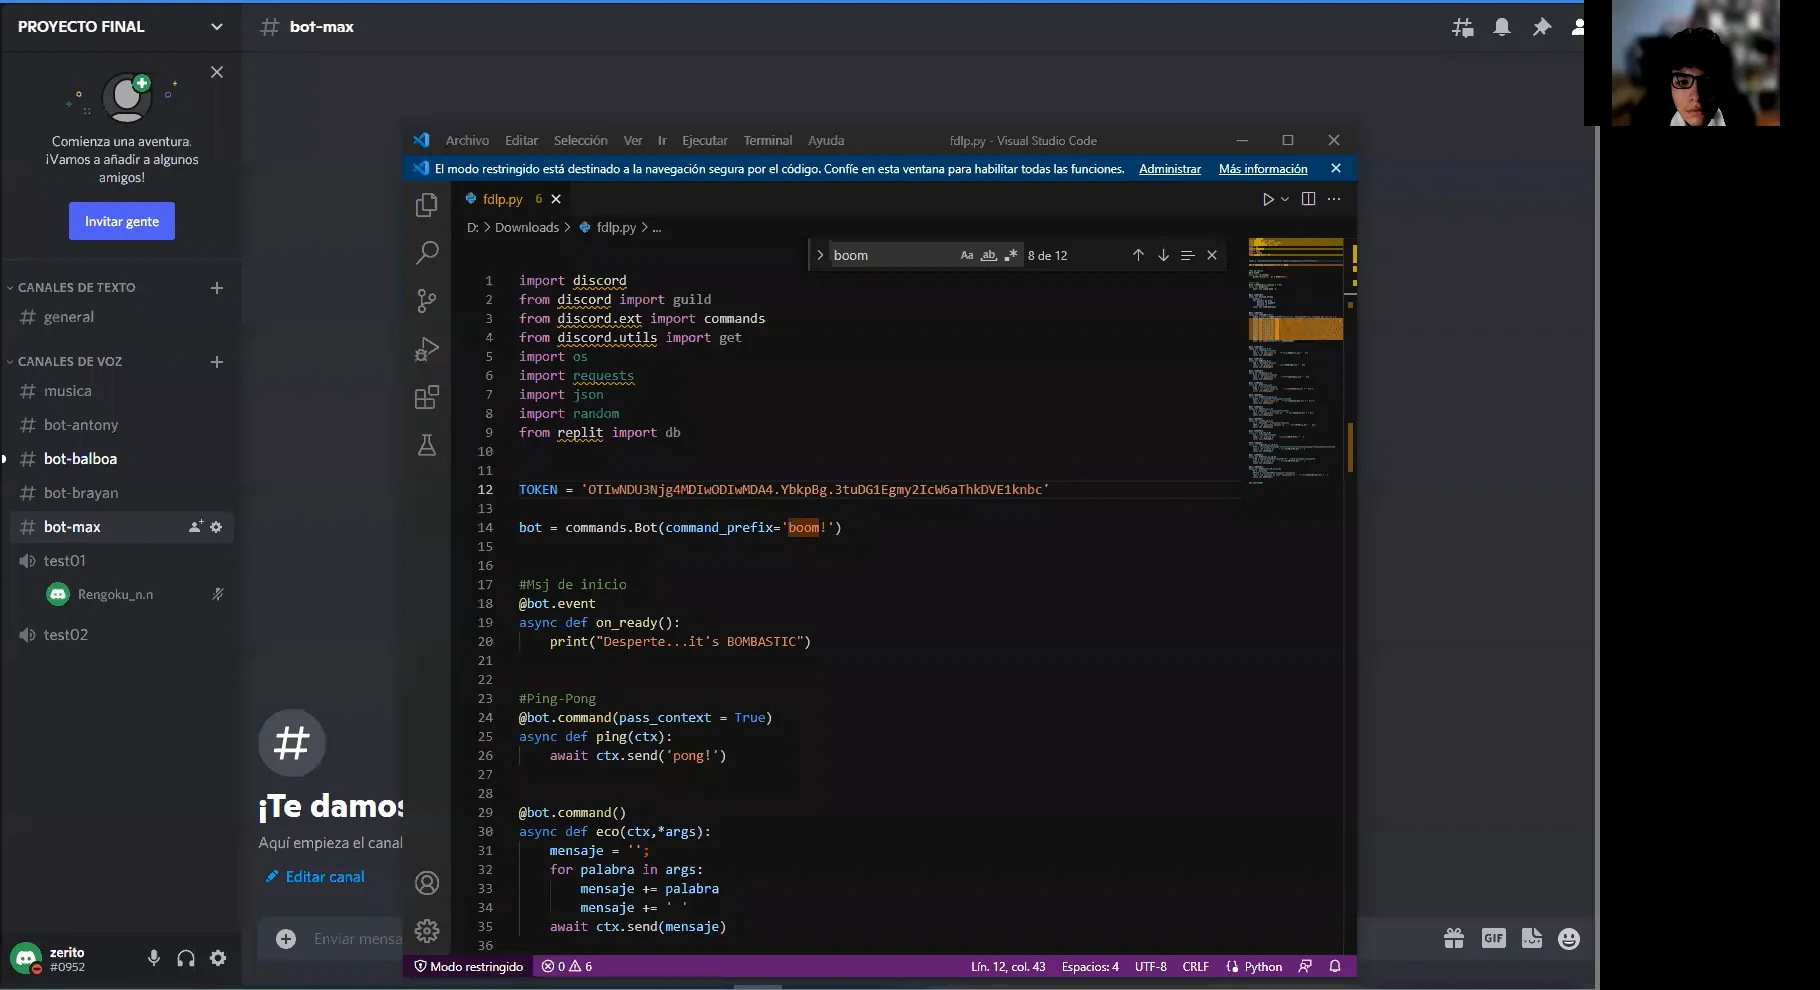Open the Ejecutar menu

705,141
